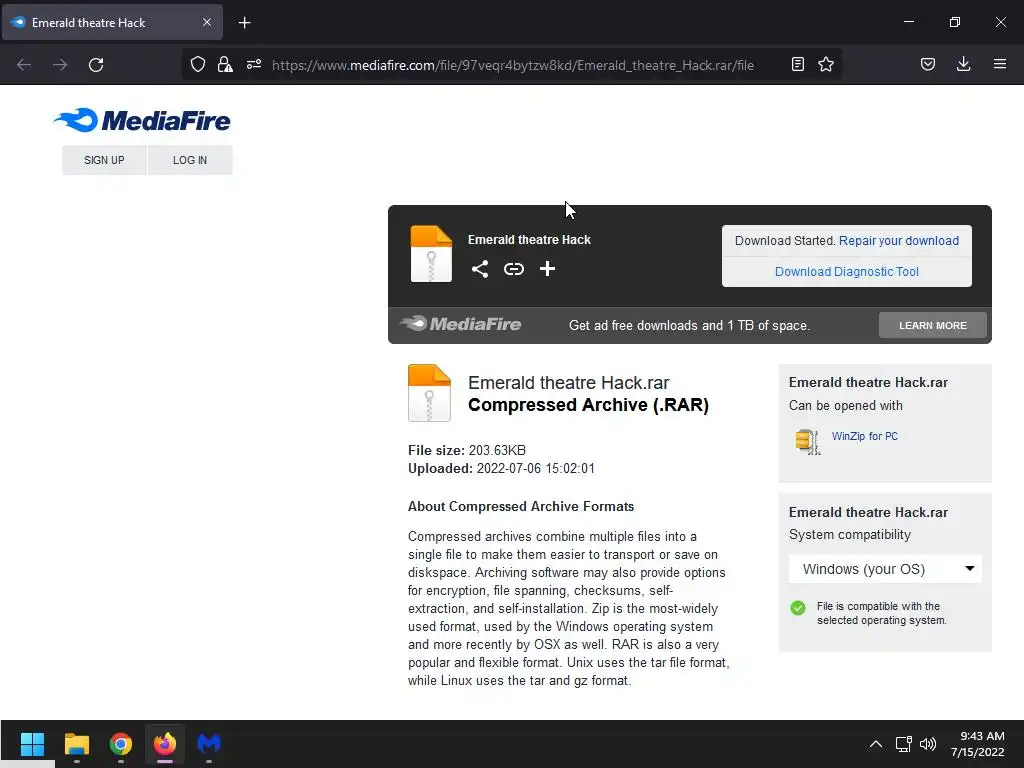Click the 'Emerald theatre Hack.rar' file name heading
This screenshot has width=1024, height=768.
pyautogui.click(x=568, y=382)
